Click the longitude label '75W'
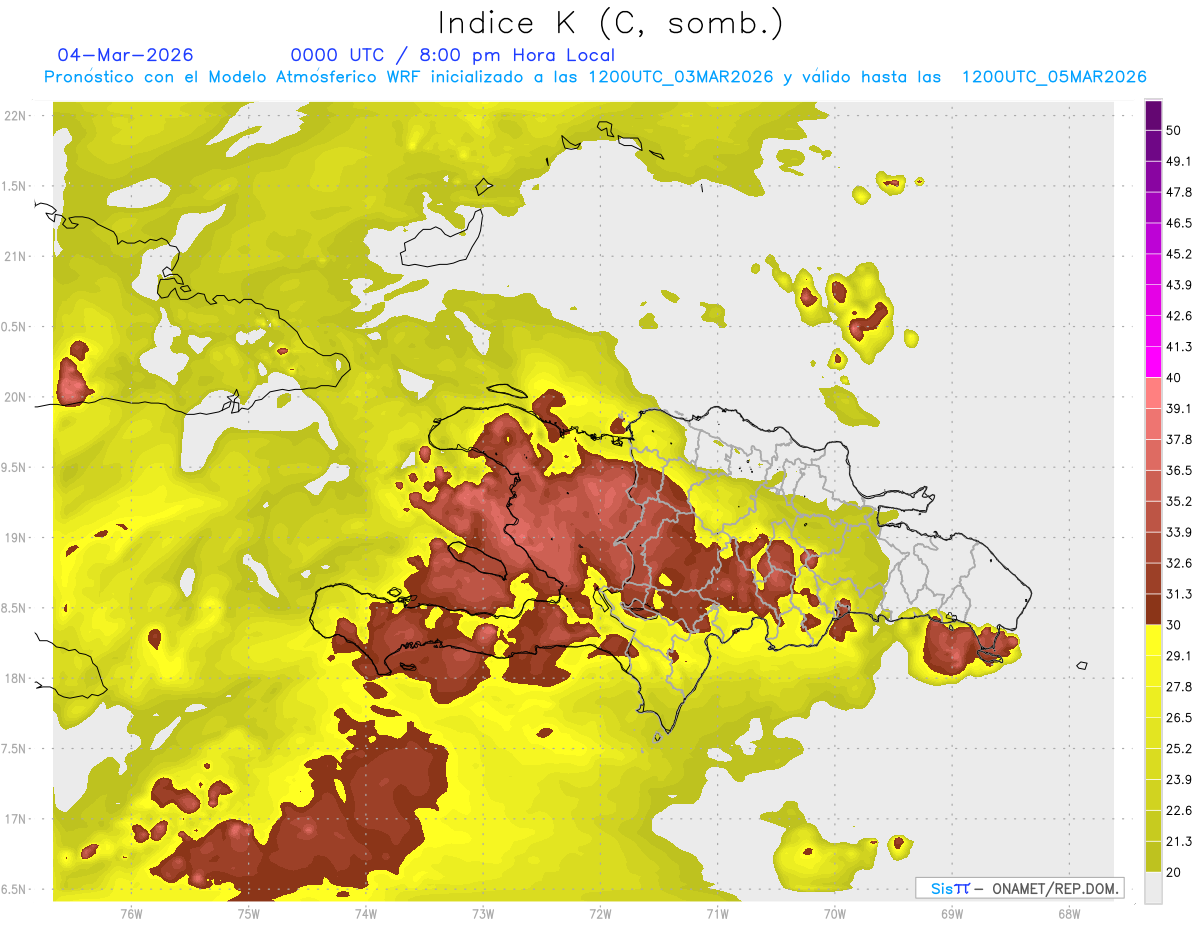This screenshot has width=1200, height=927. click(x=249, y=914)
